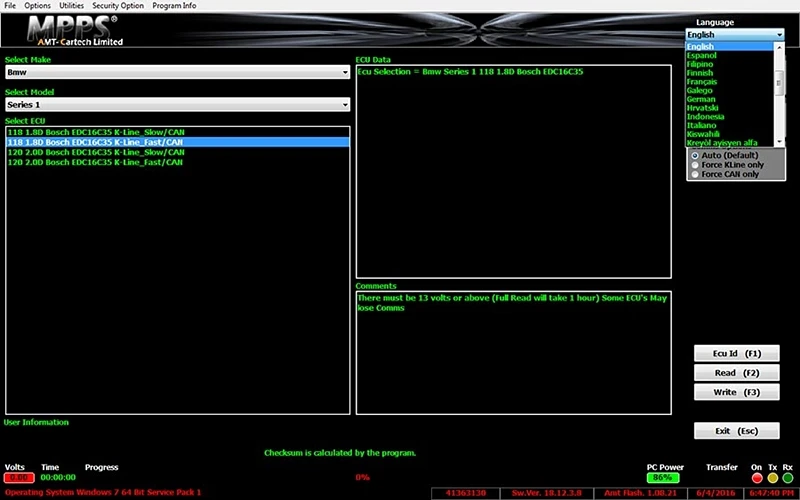Select 118 1.8D EDC16C35 K-Line_Slow/CAN entry

tap(178, 132)
